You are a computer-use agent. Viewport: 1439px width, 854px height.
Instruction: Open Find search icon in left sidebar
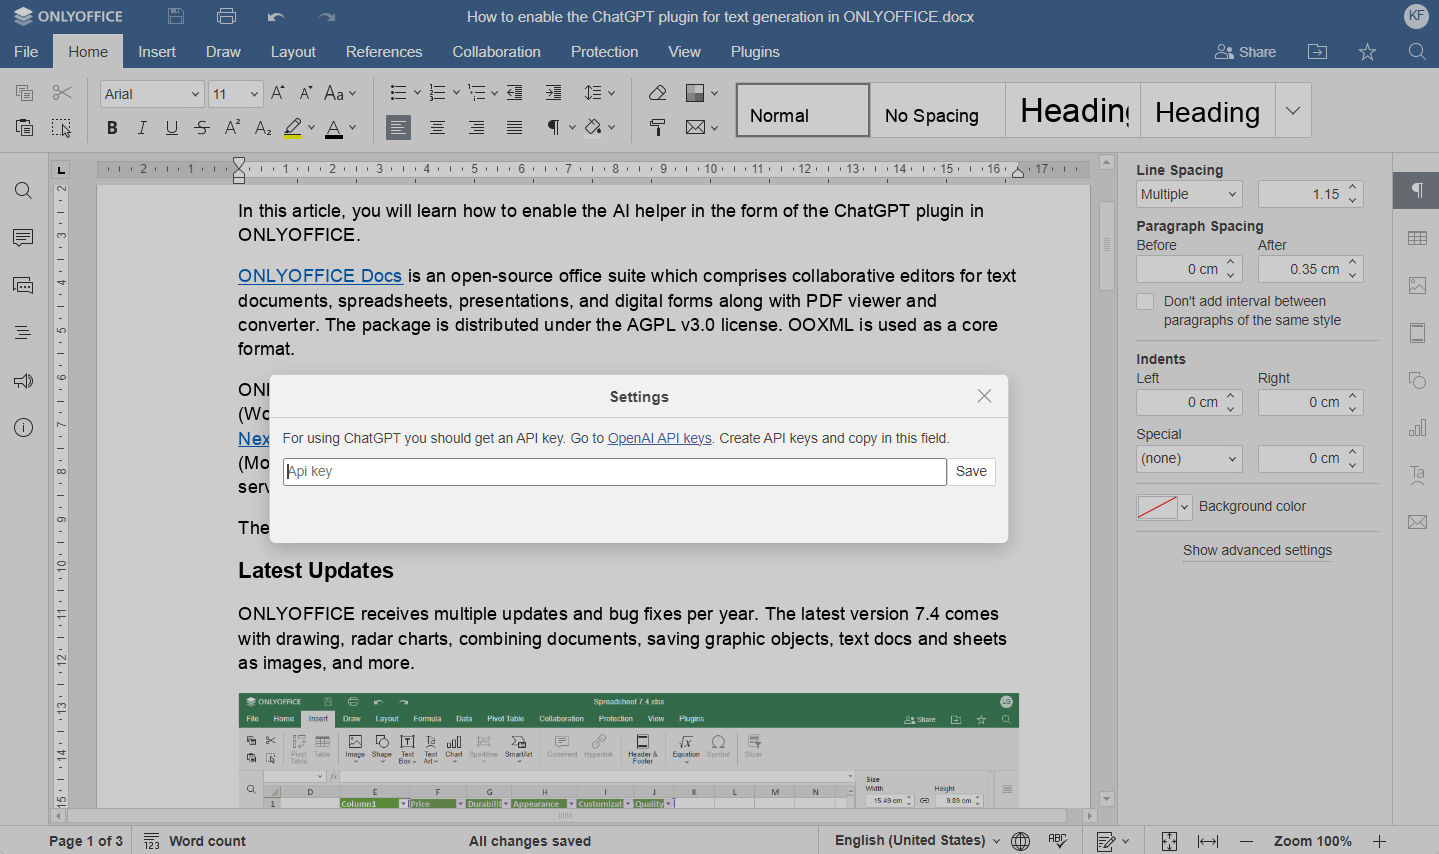click(x=24, y=191)
